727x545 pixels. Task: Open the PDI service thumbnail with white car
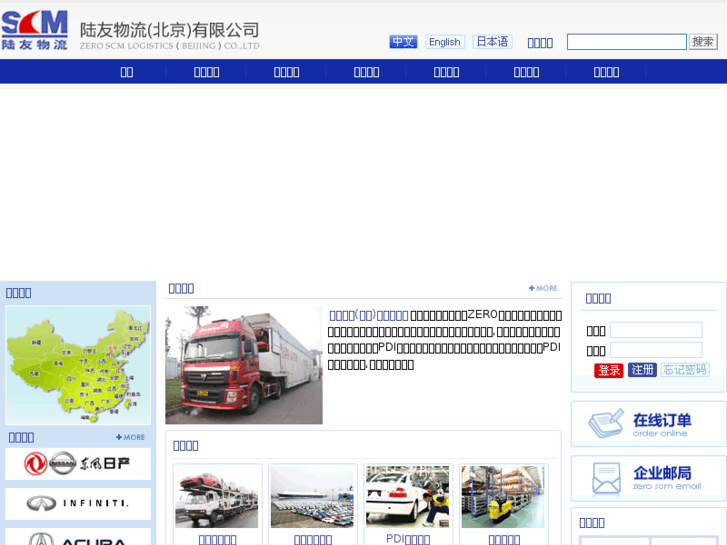pyautogui.click(x=407, y=497)
